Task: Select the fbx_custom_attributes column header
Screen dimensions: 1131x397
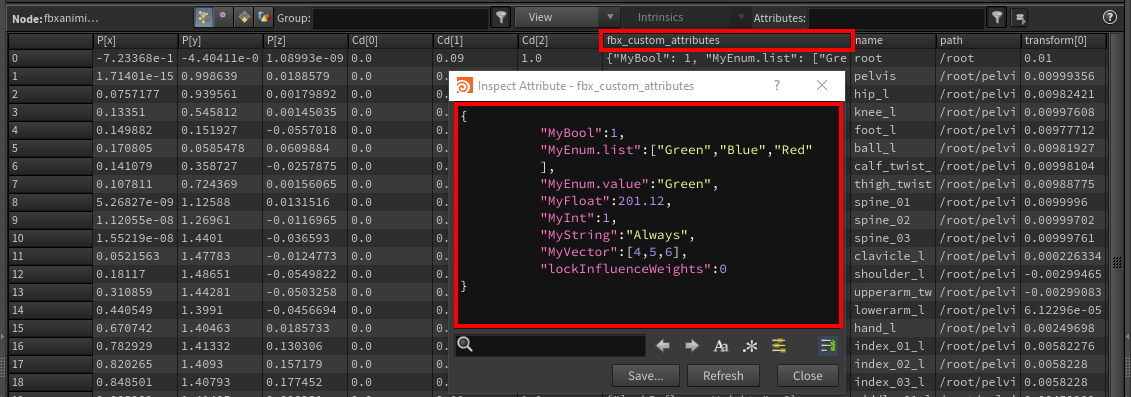Action: click(x=726, y=41)
